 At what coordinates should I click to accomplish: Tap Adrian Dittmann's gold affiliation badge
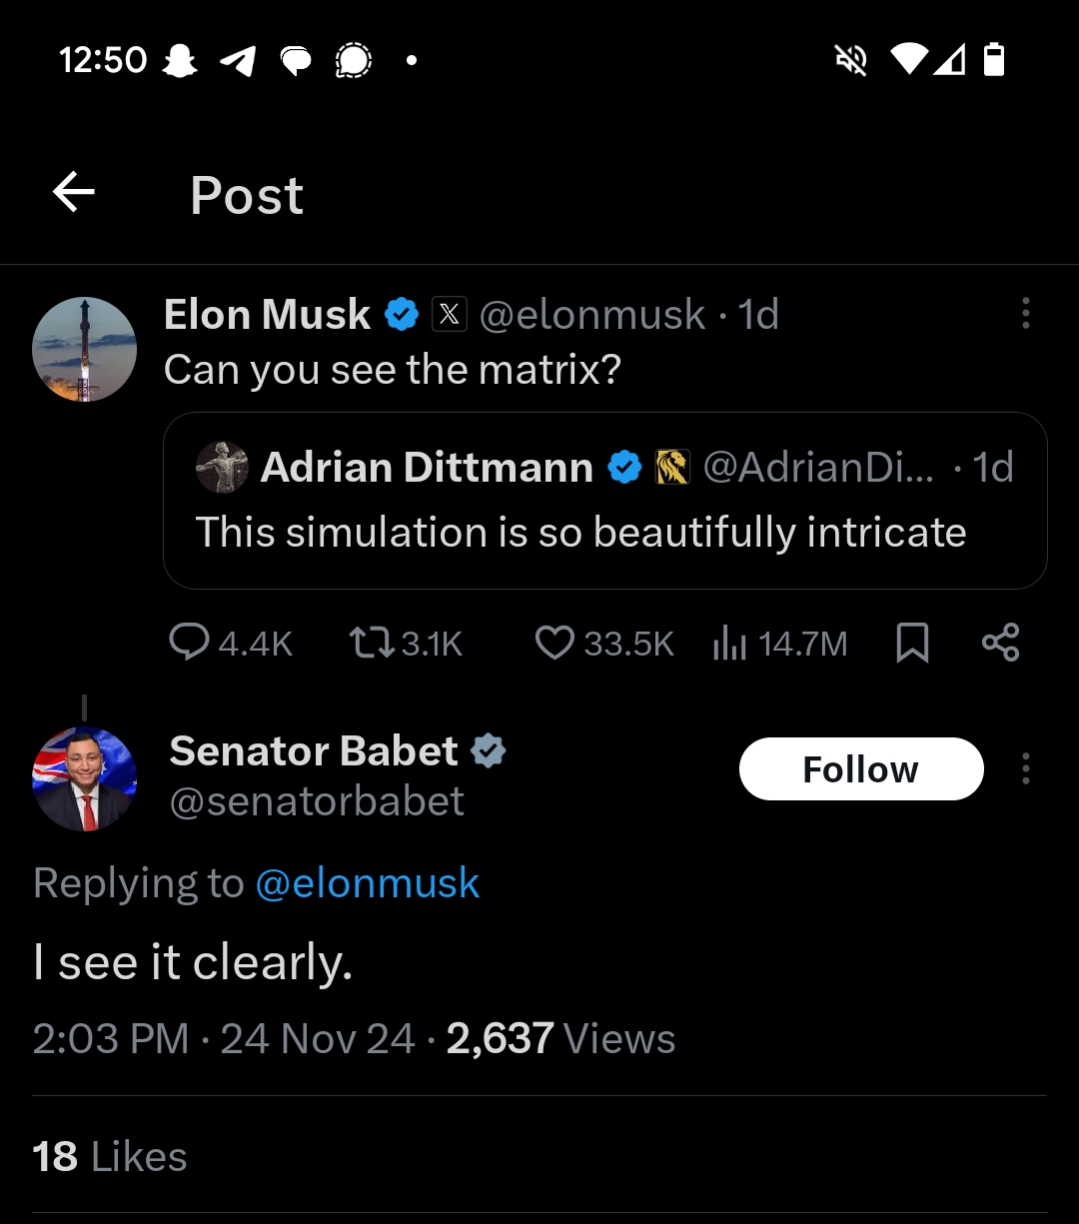click(x=672, y=467)
